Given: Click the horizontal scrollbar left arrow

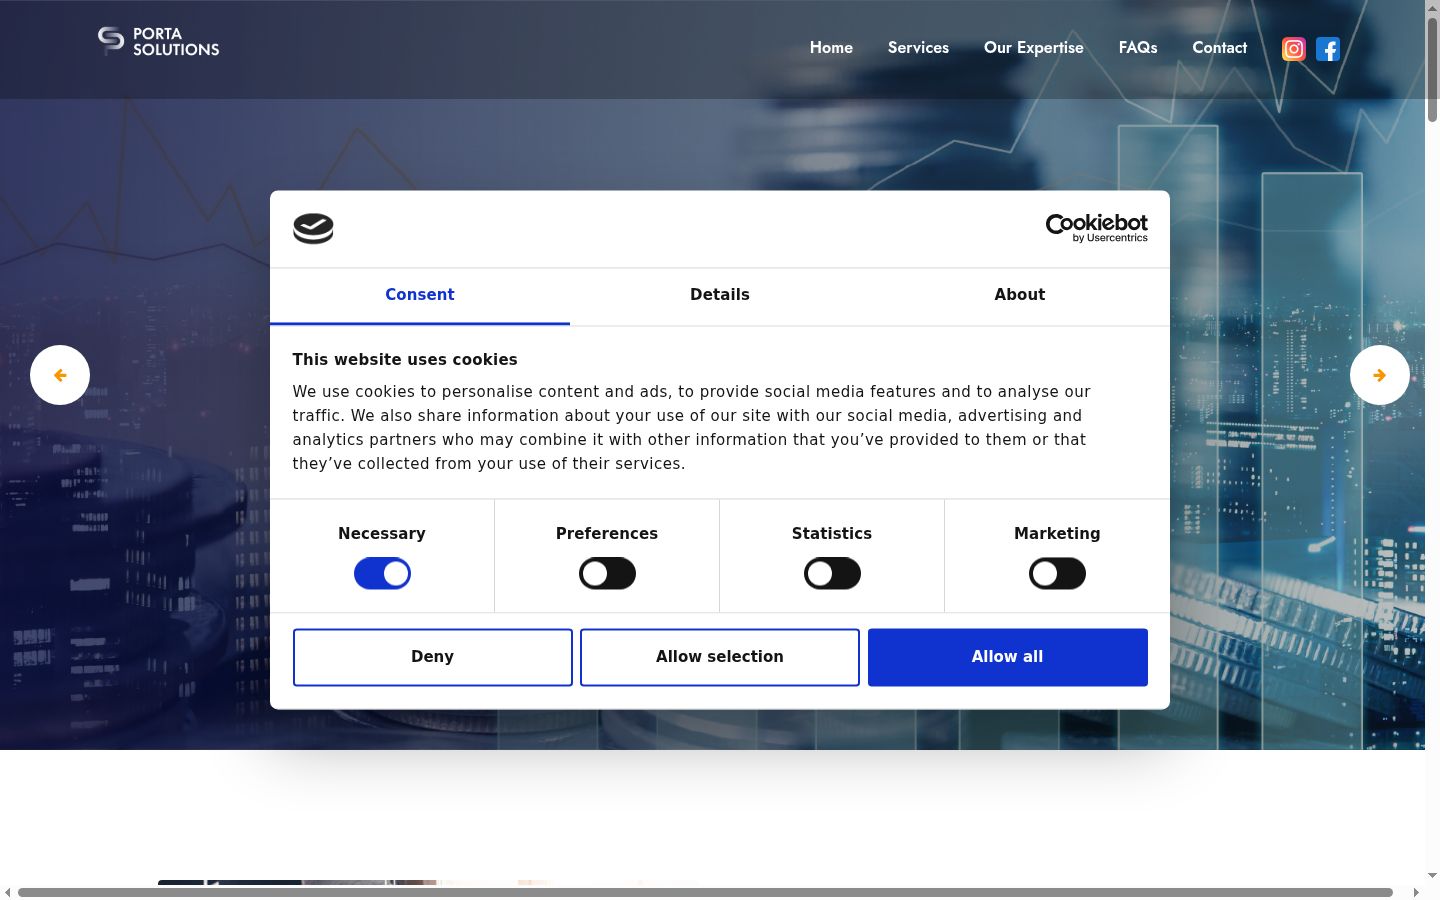Looking at the screenshot, I should pyautogui.click(x=8, y=892).
